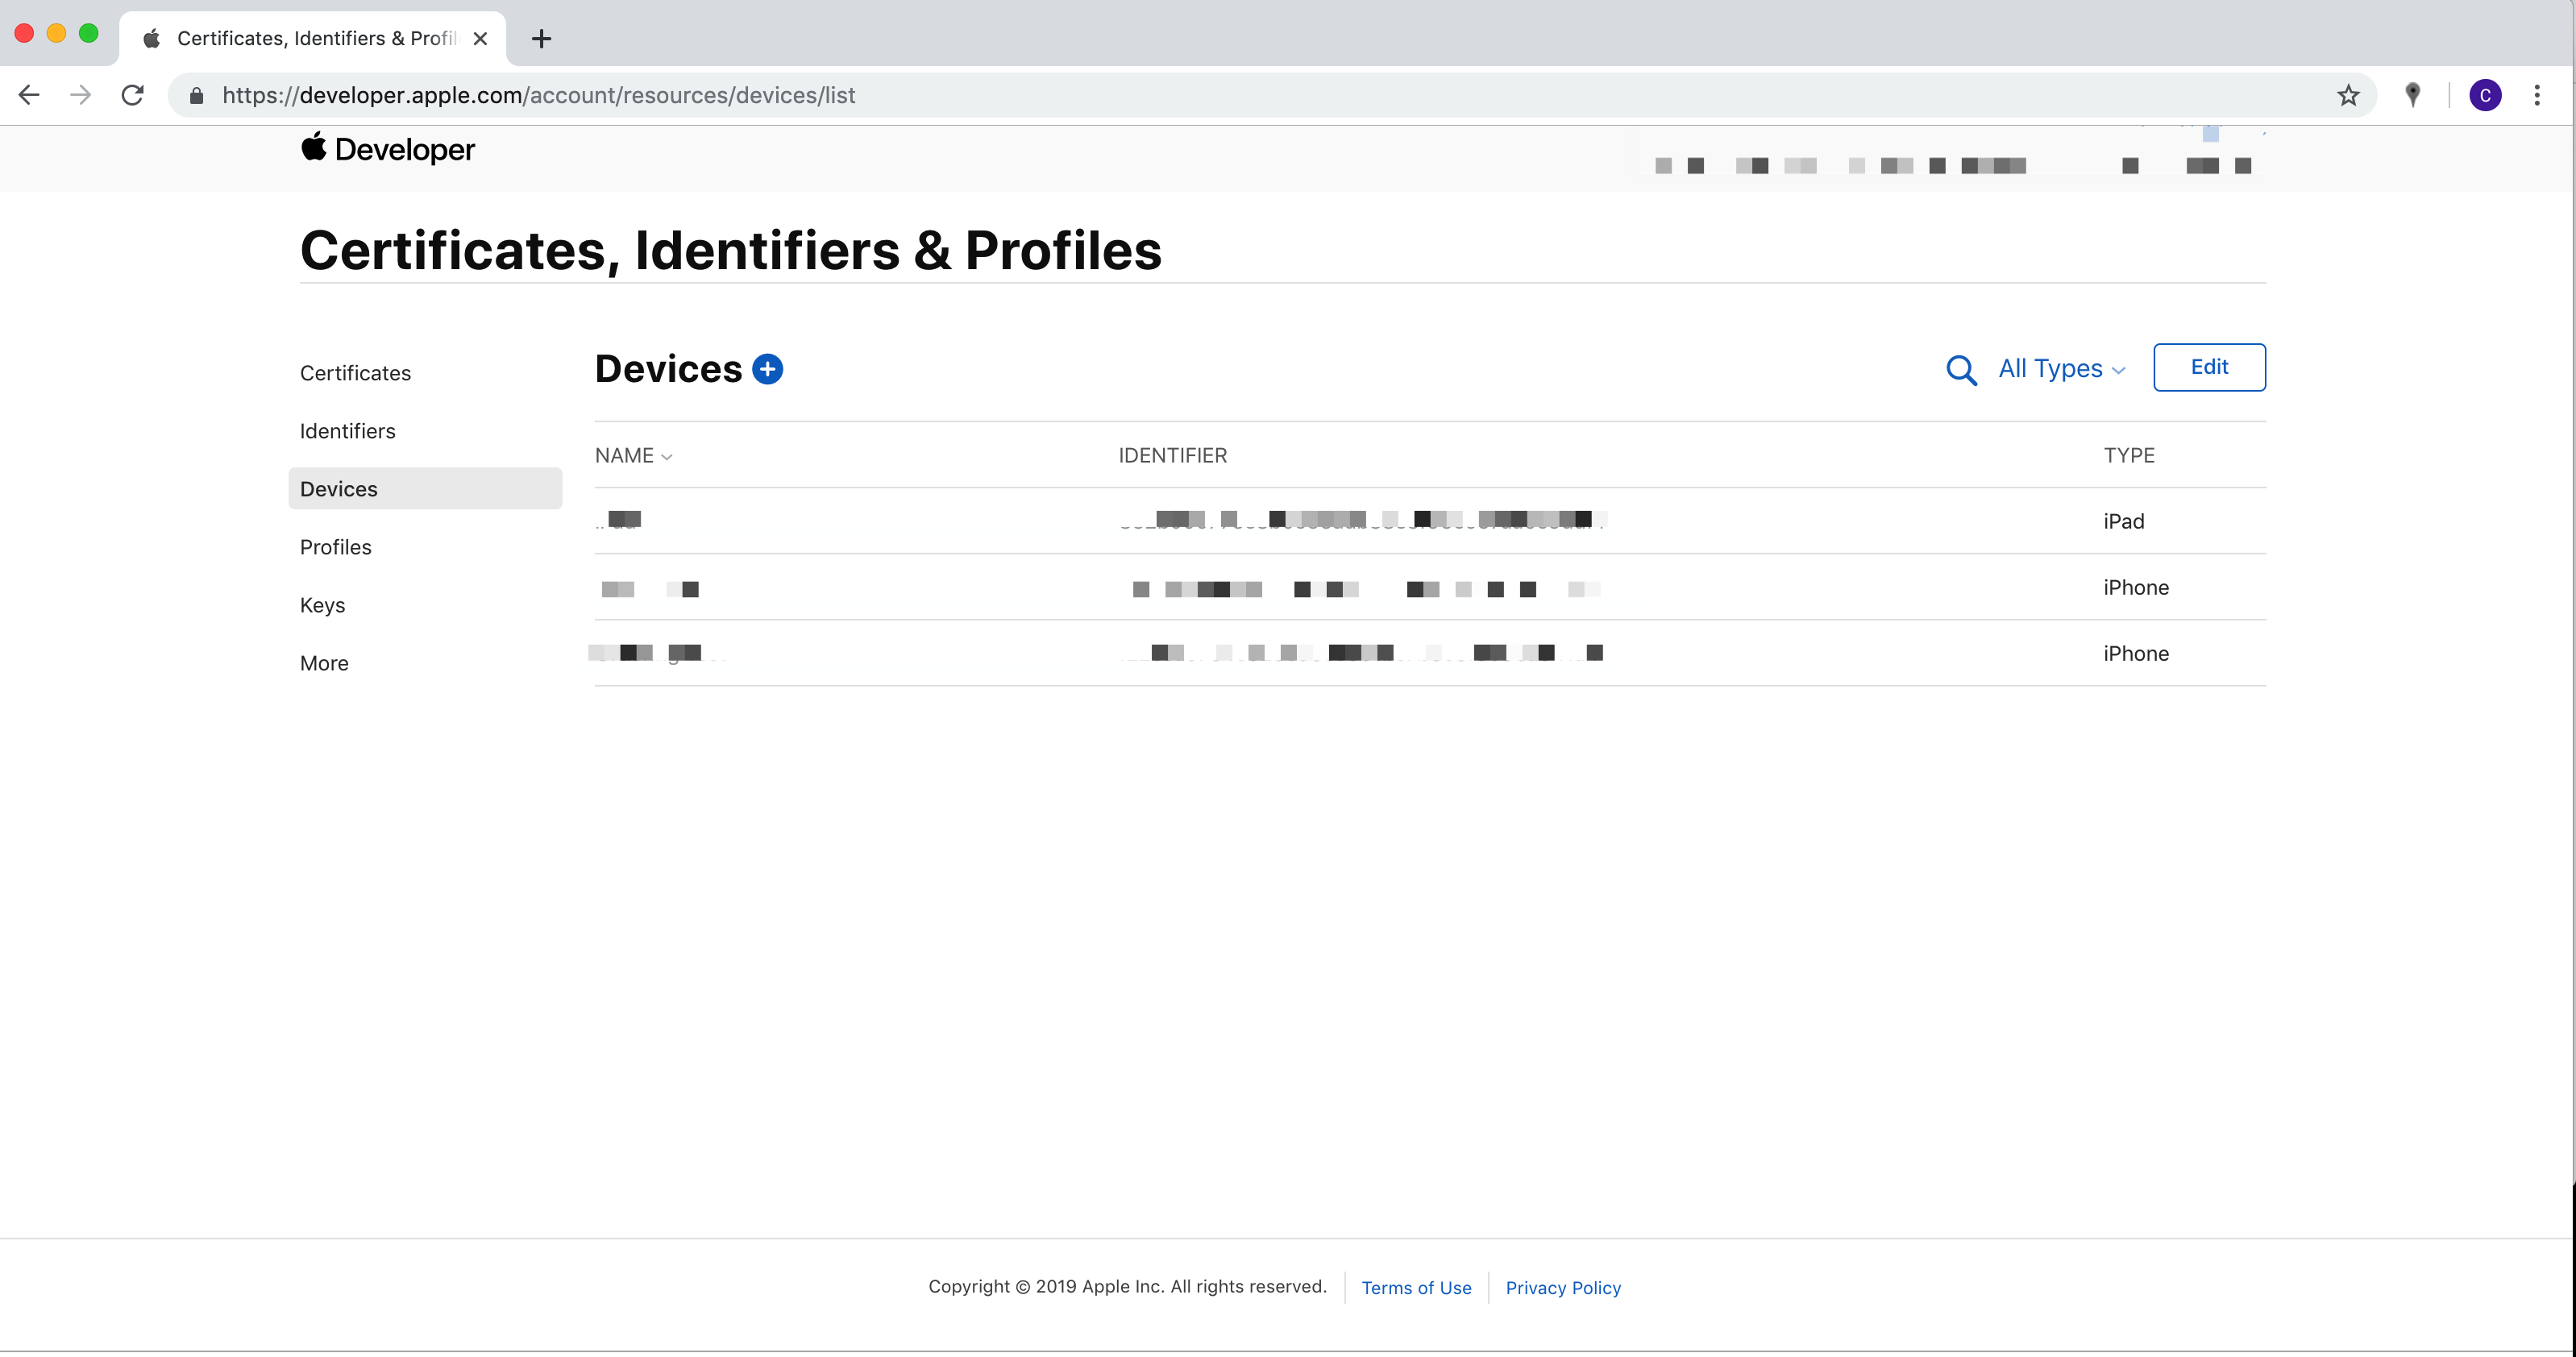
Task: Click the browser address bar URL
Action: (x=538, y=95)
